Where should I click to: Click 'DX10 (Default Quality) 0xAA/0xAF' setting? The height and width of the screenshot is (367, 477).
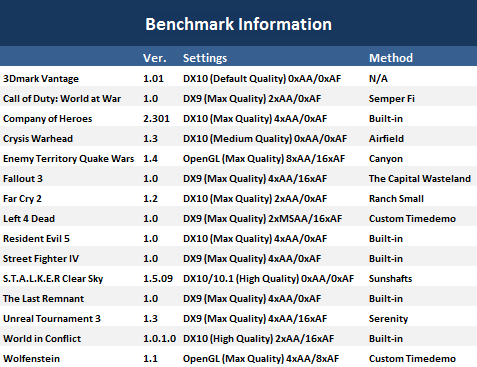pyautogui.click(x=262, y=79)
